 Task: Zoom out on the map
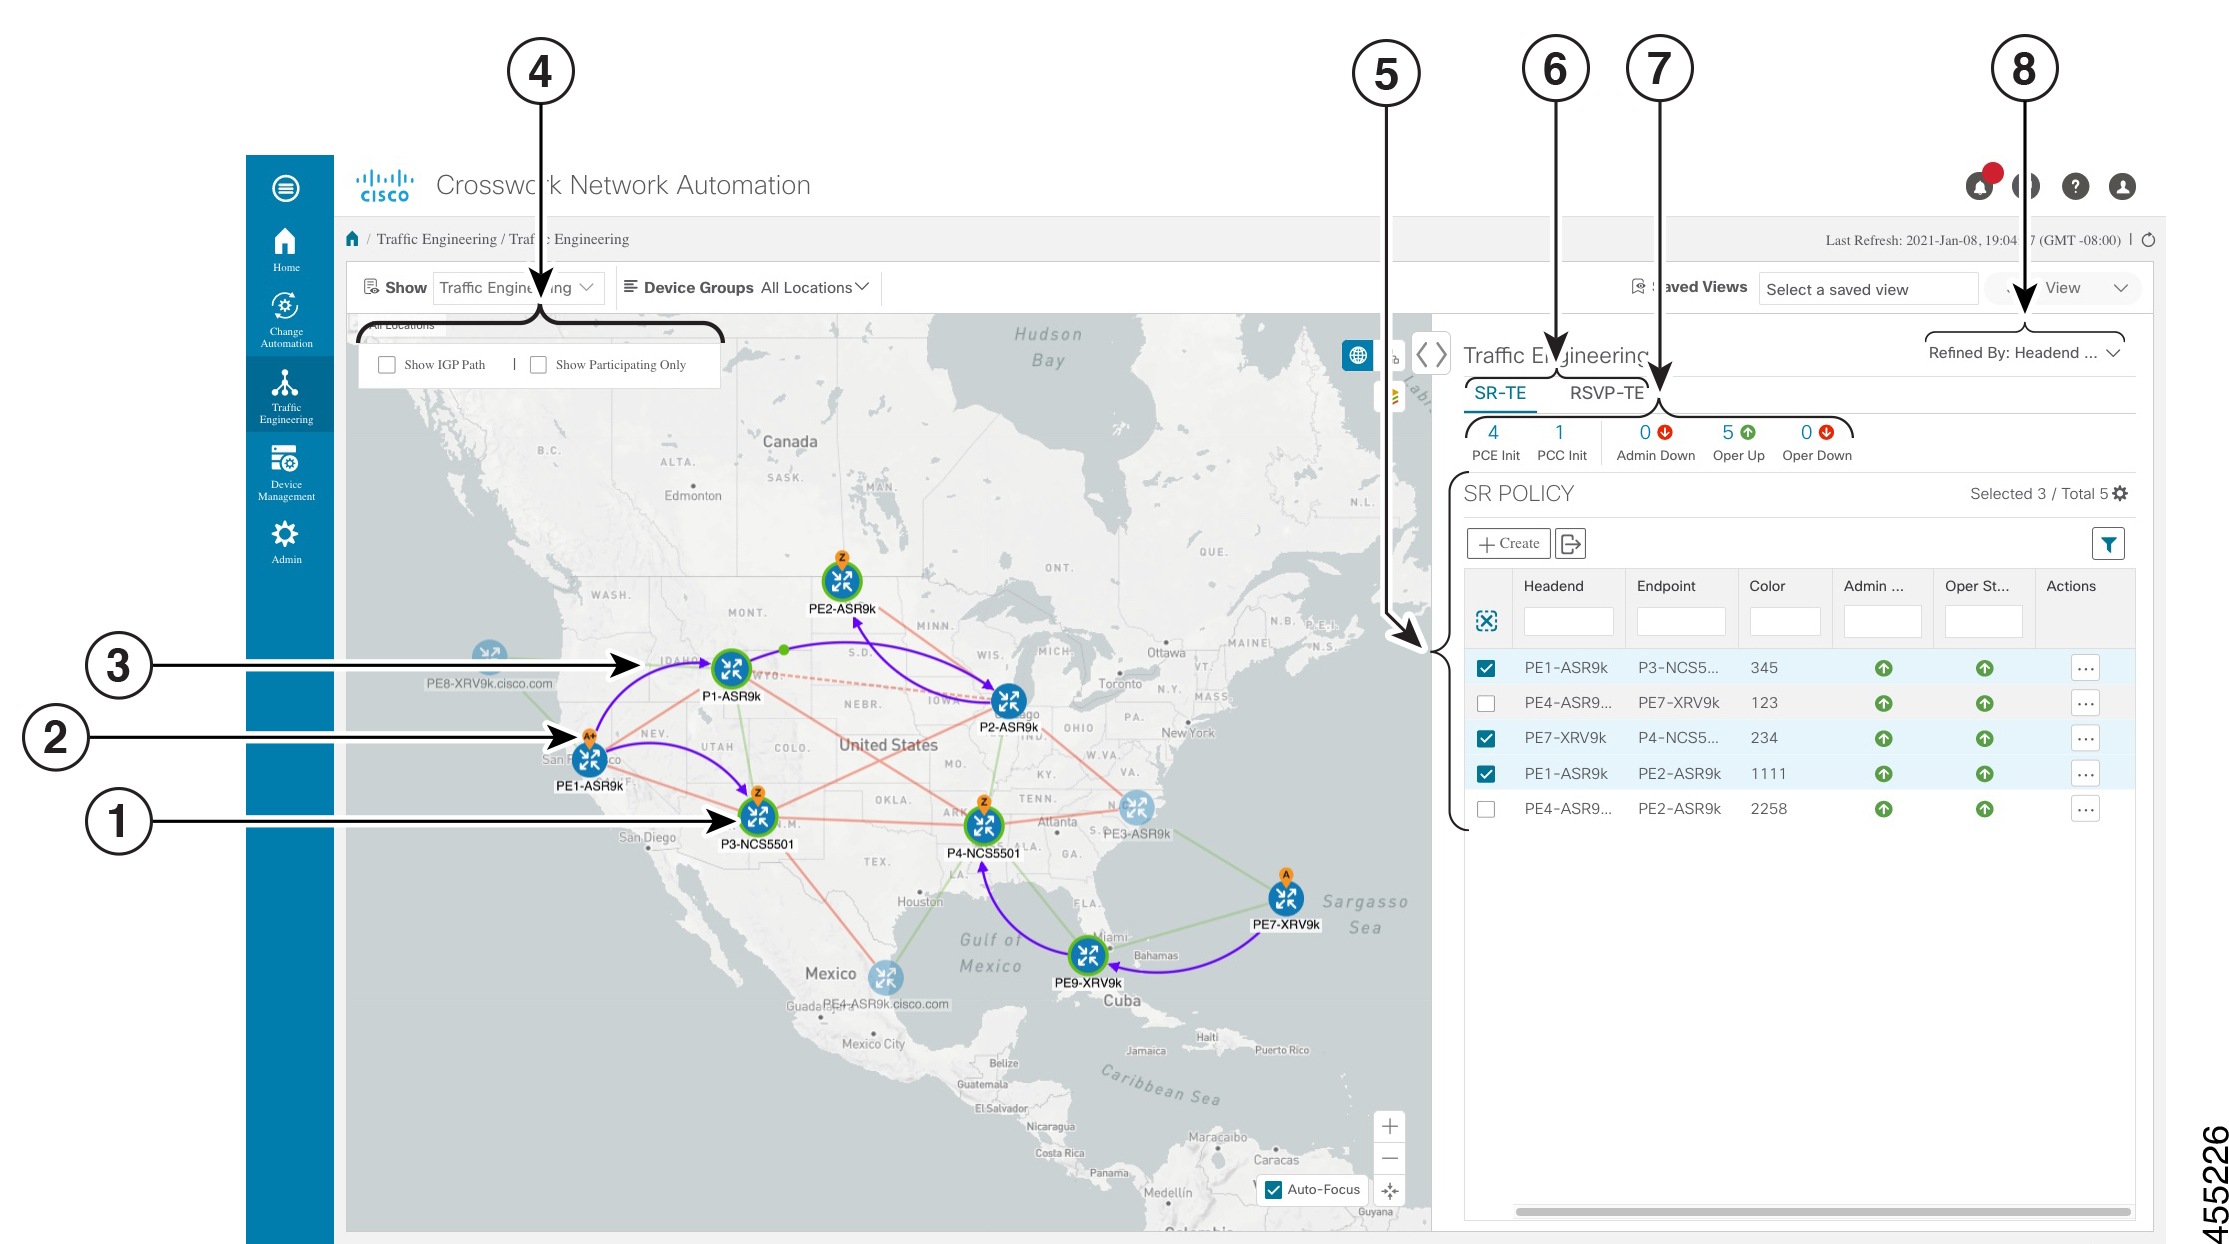(x=1390, y=1158)
